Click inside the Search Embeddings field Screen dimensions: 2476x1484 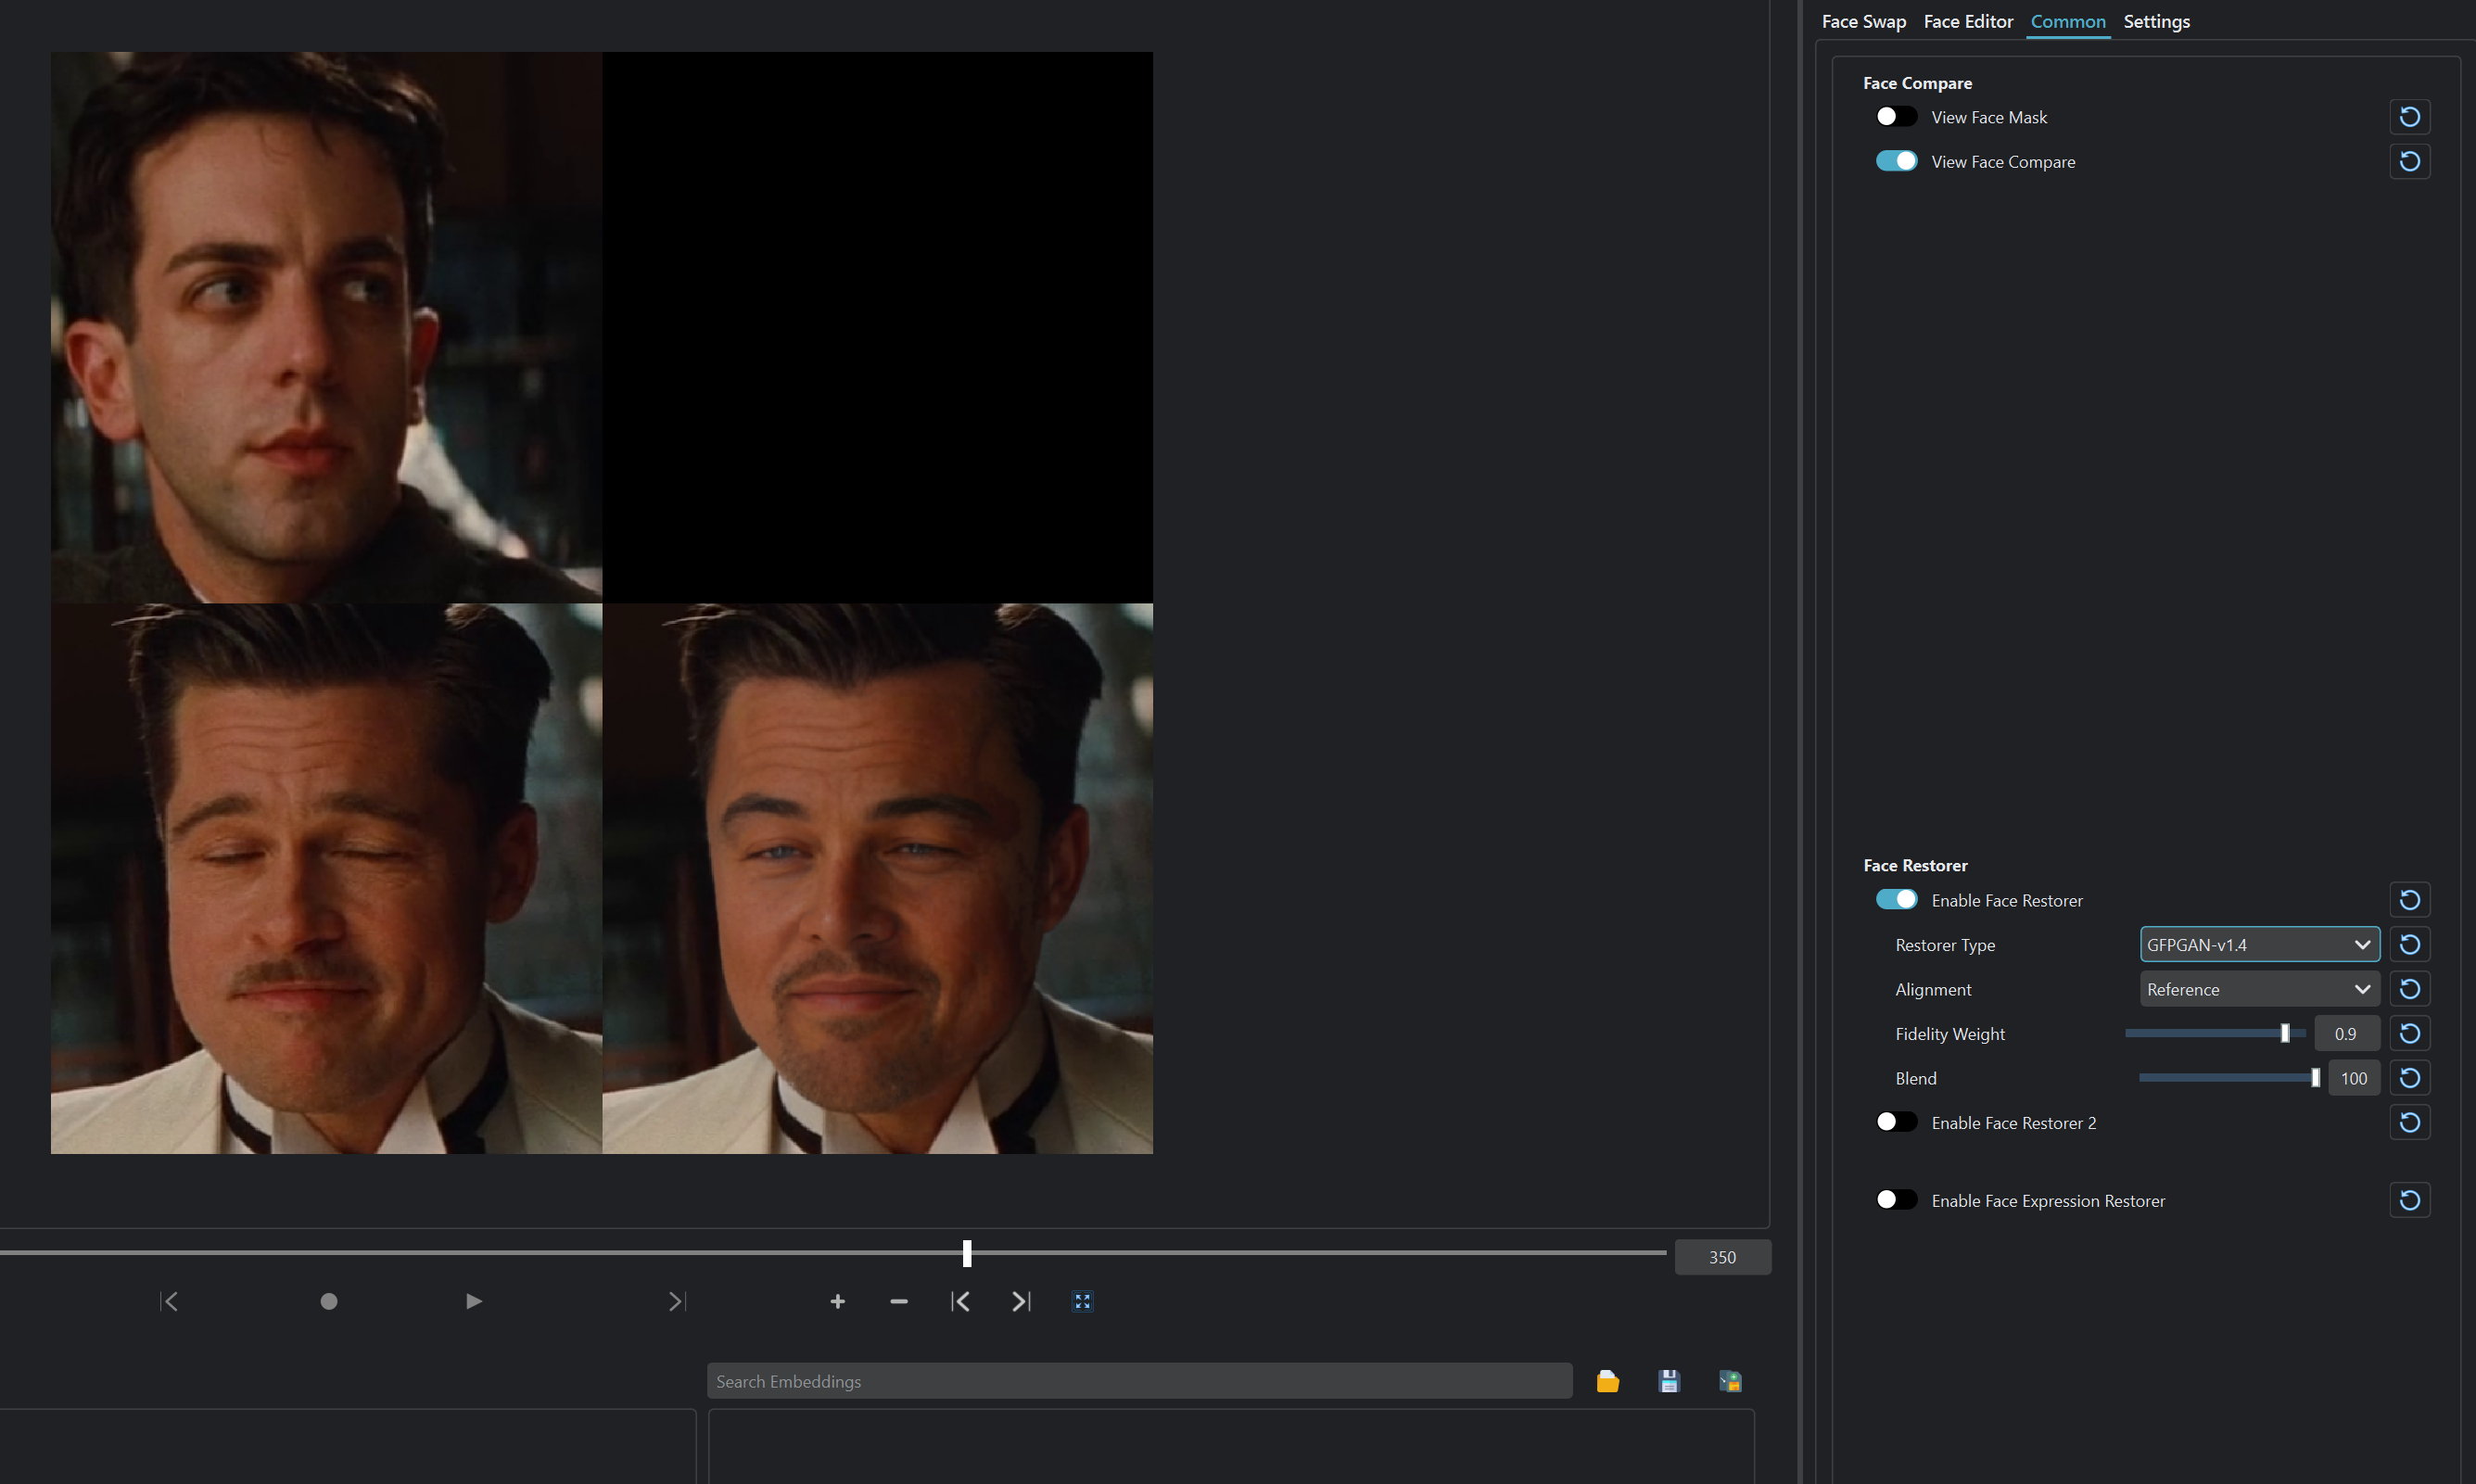tap(1139, 1380)
